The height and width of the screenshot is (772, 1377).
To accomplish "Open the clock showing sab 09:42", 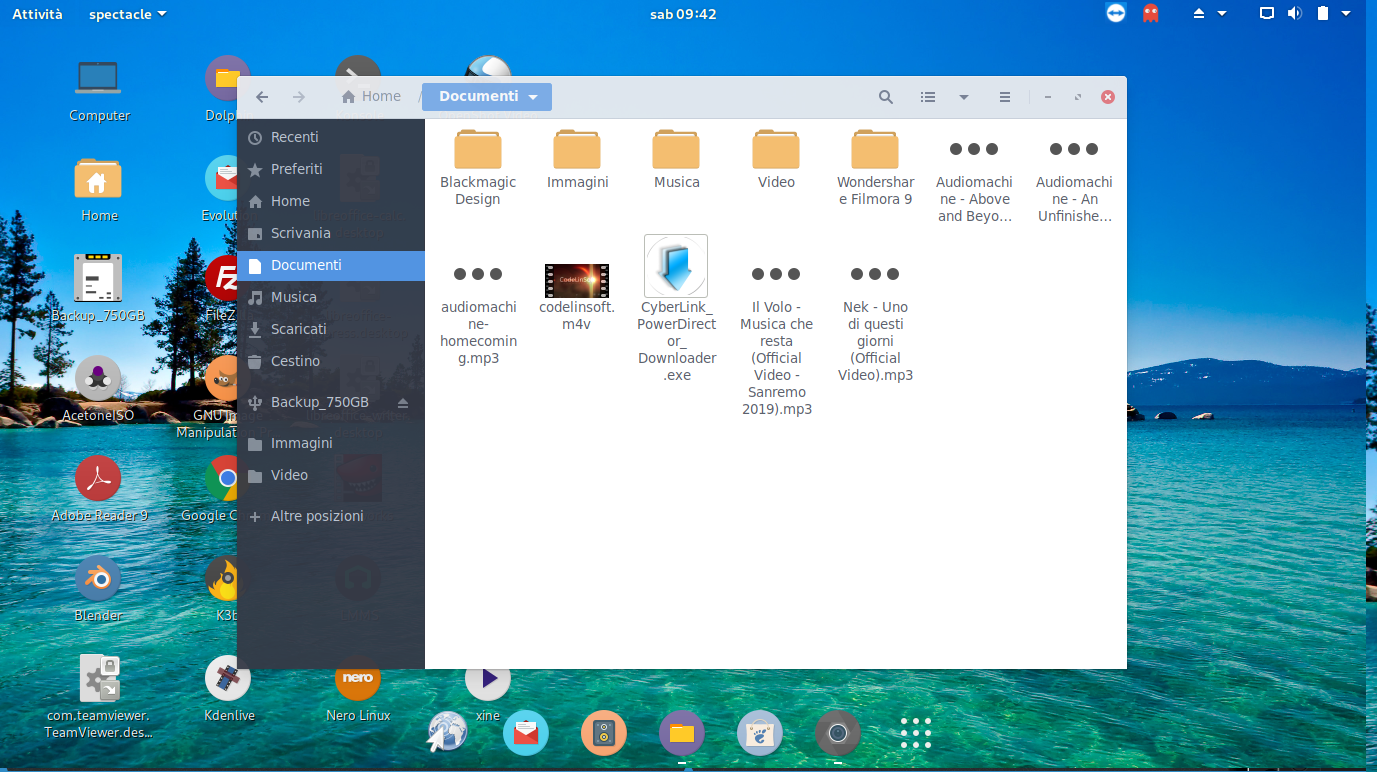I will tap(683, 14).
